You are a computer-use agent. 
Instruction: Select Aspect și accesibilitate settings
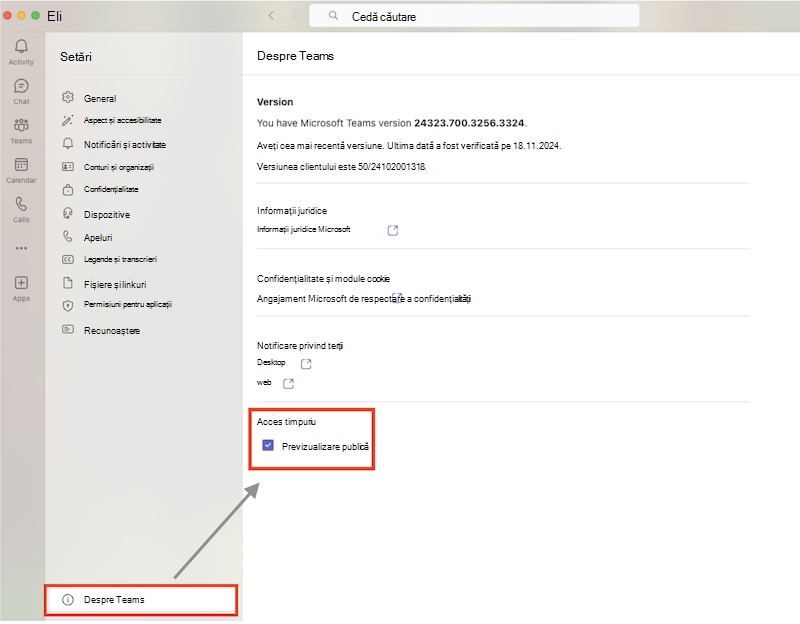click(x=122, y=120)
